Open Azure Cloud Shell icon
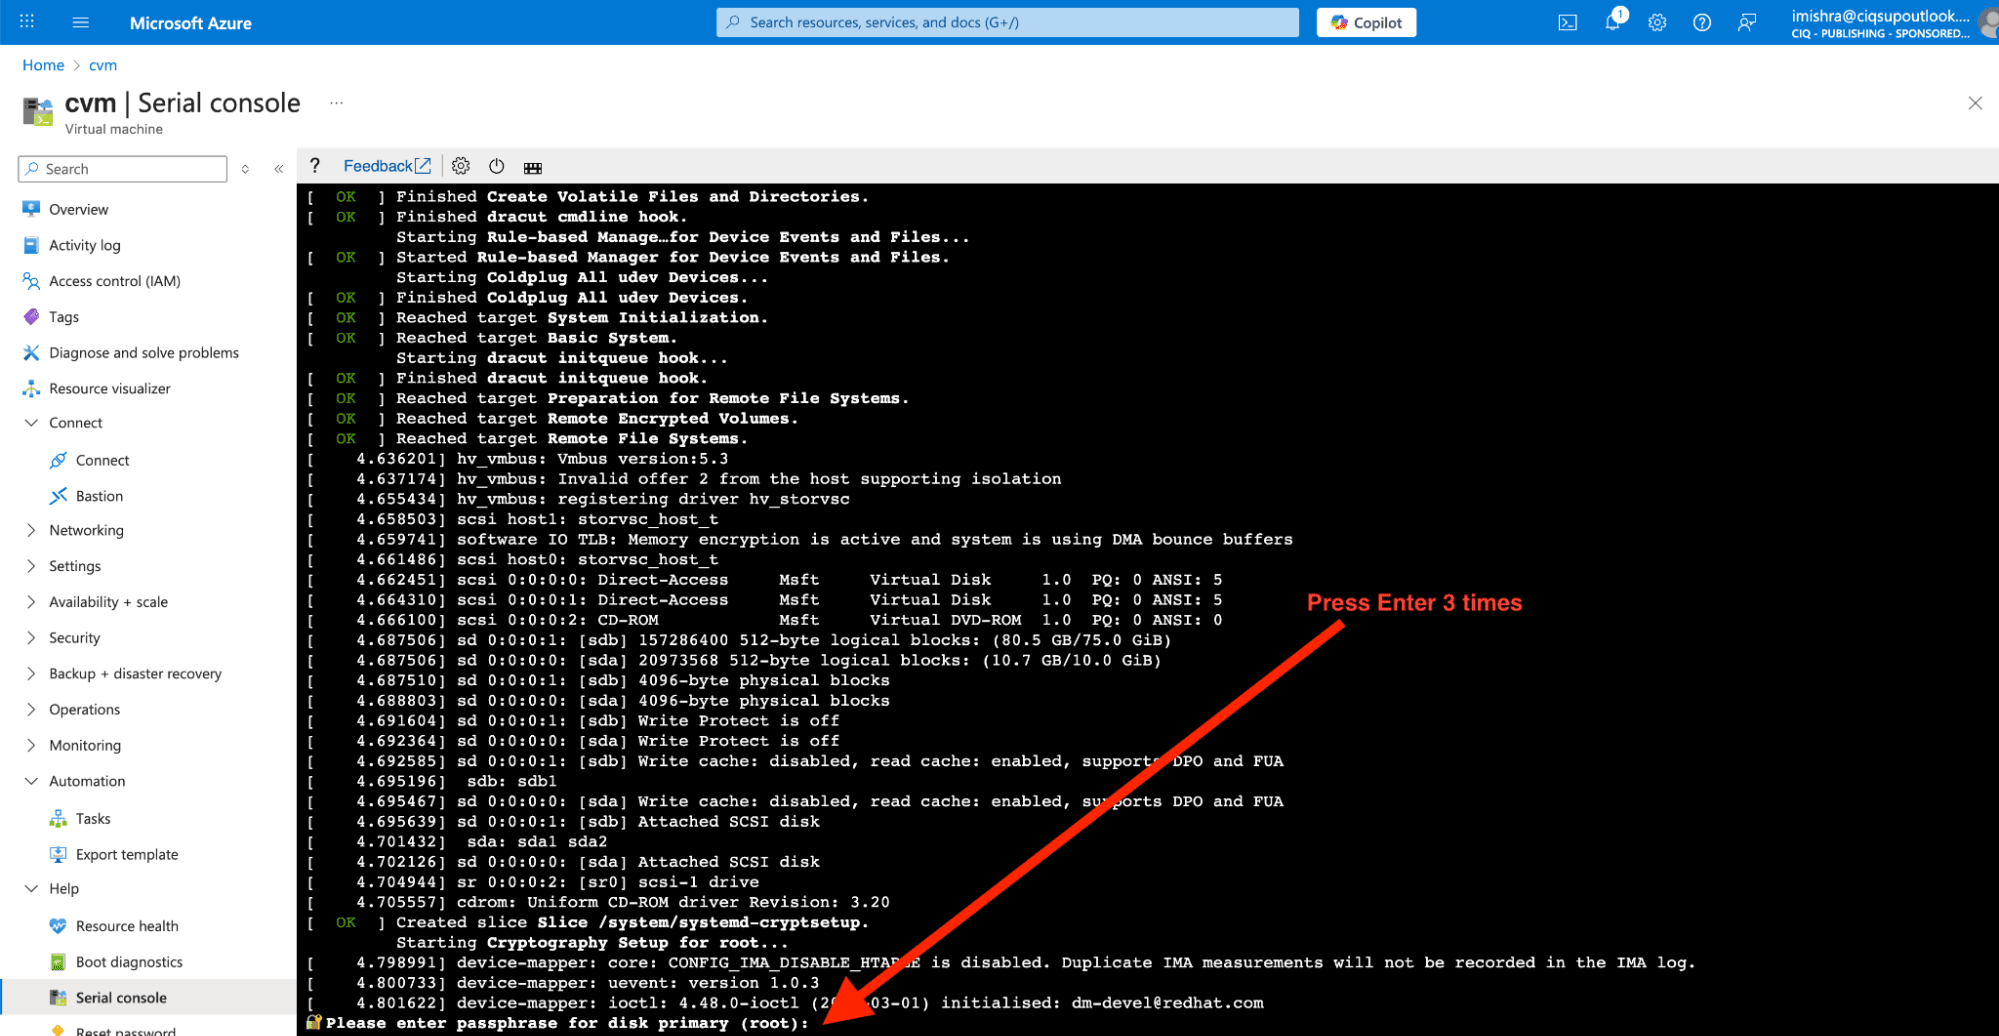The width and height of the screenshot is (1999, 1036). click(1567, 22)
